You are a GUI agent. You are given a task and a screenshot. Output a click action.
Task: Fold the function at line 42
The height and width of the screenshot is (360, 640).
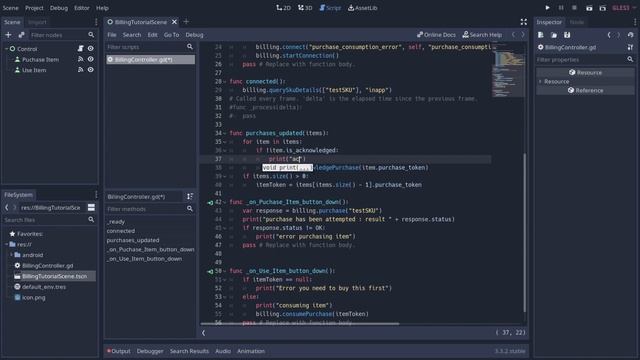[224, 202]
